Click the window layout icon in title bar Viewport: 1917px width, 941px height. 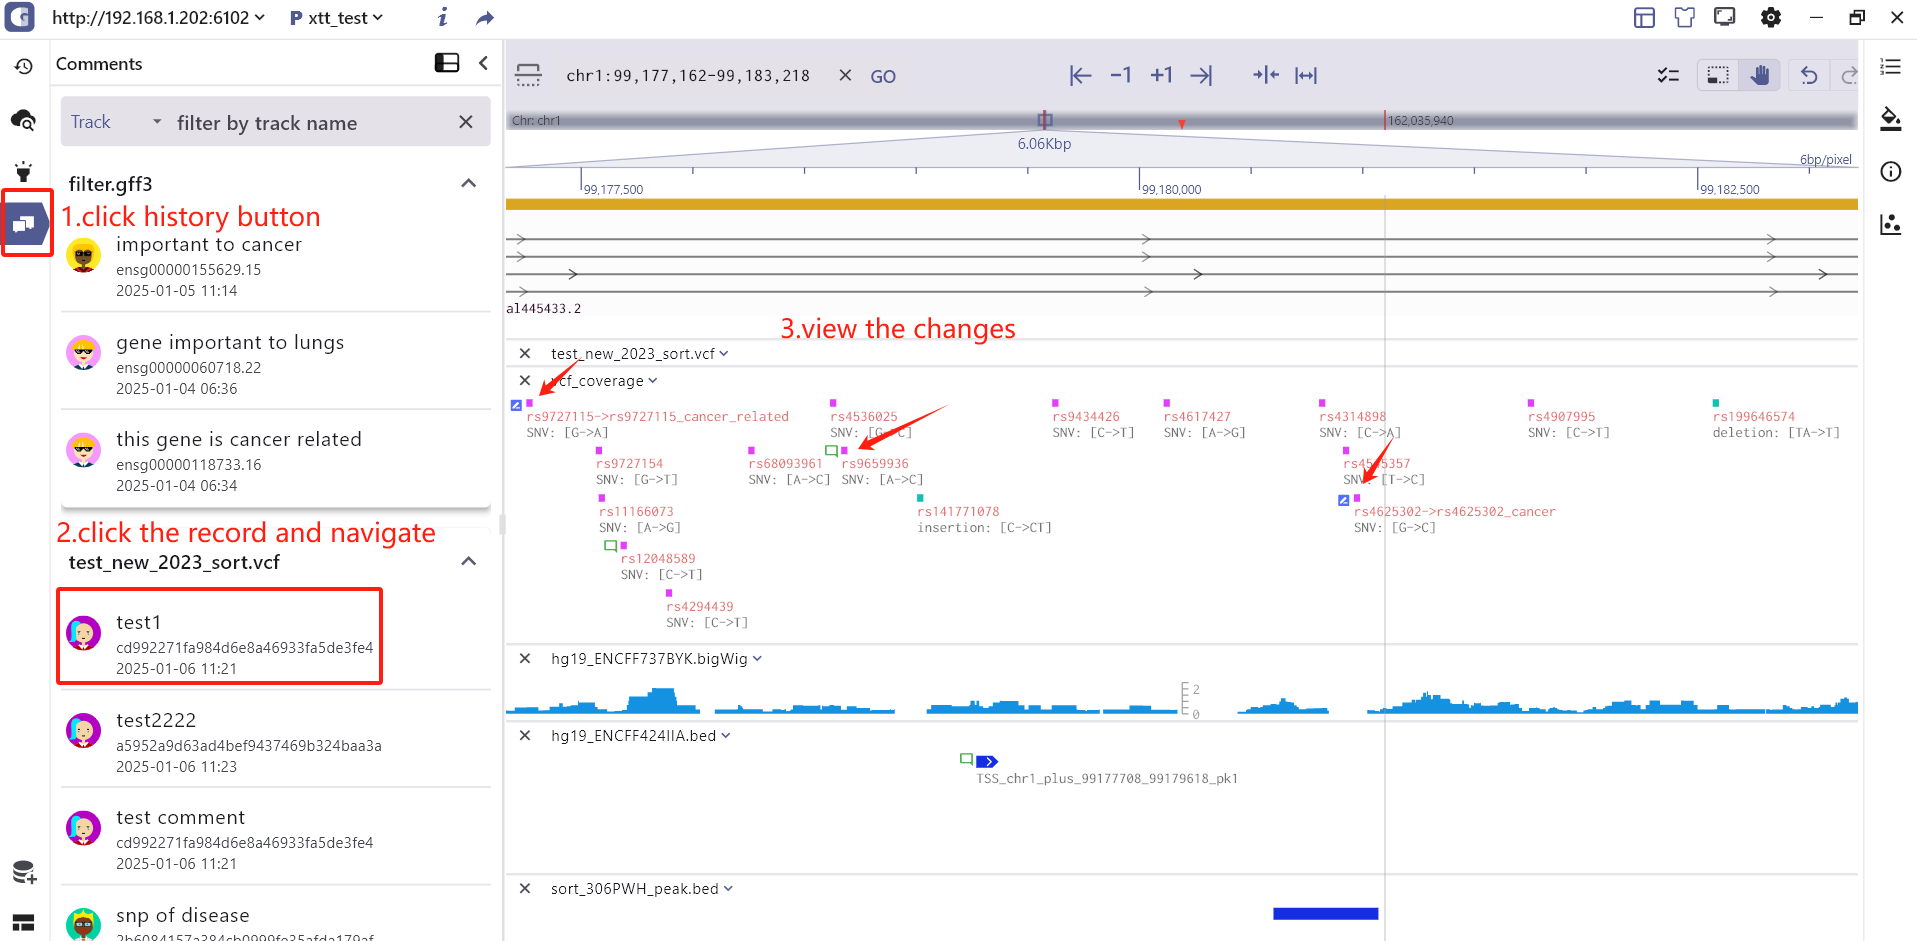(1644, 17)
